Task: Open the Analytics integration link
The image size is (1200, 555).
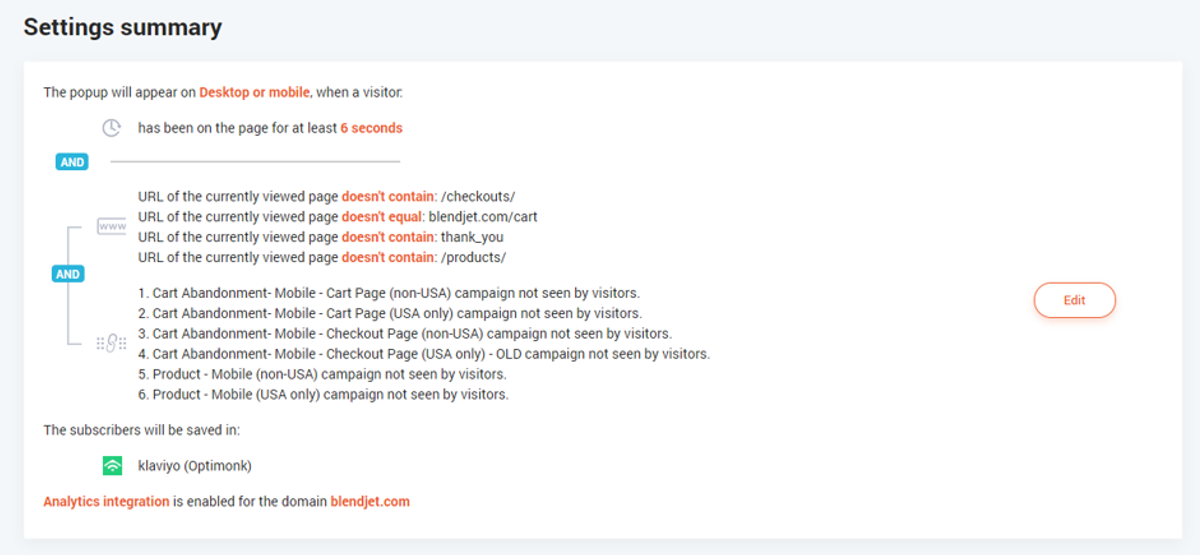Action: click(x=106, y=501)
